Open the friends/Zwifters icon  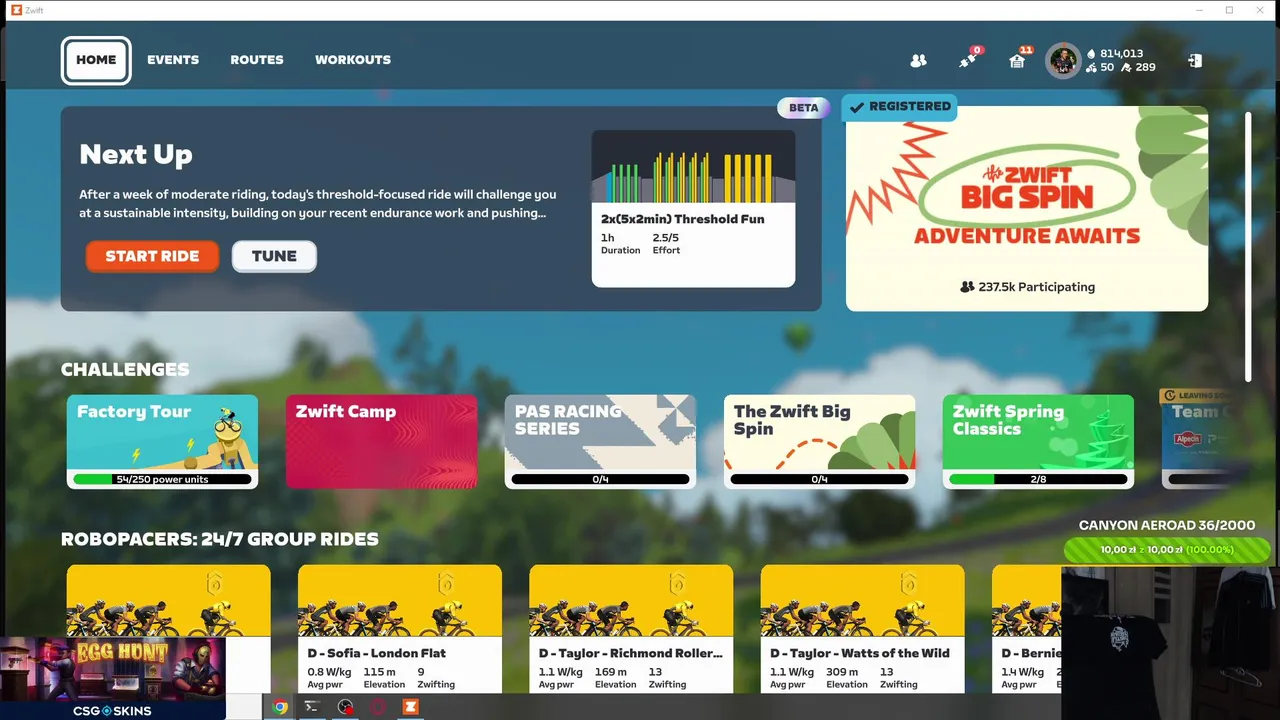pos(918,61)
